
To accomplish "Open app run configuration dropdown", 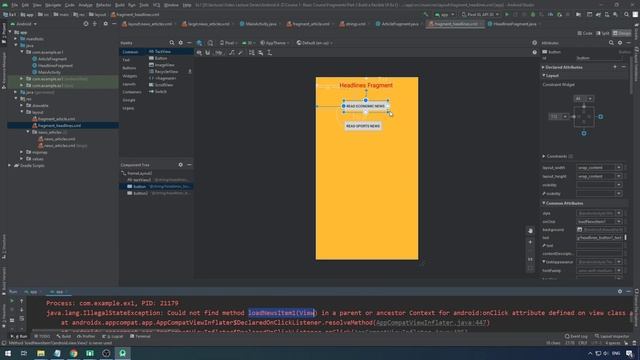I will 444,14.
